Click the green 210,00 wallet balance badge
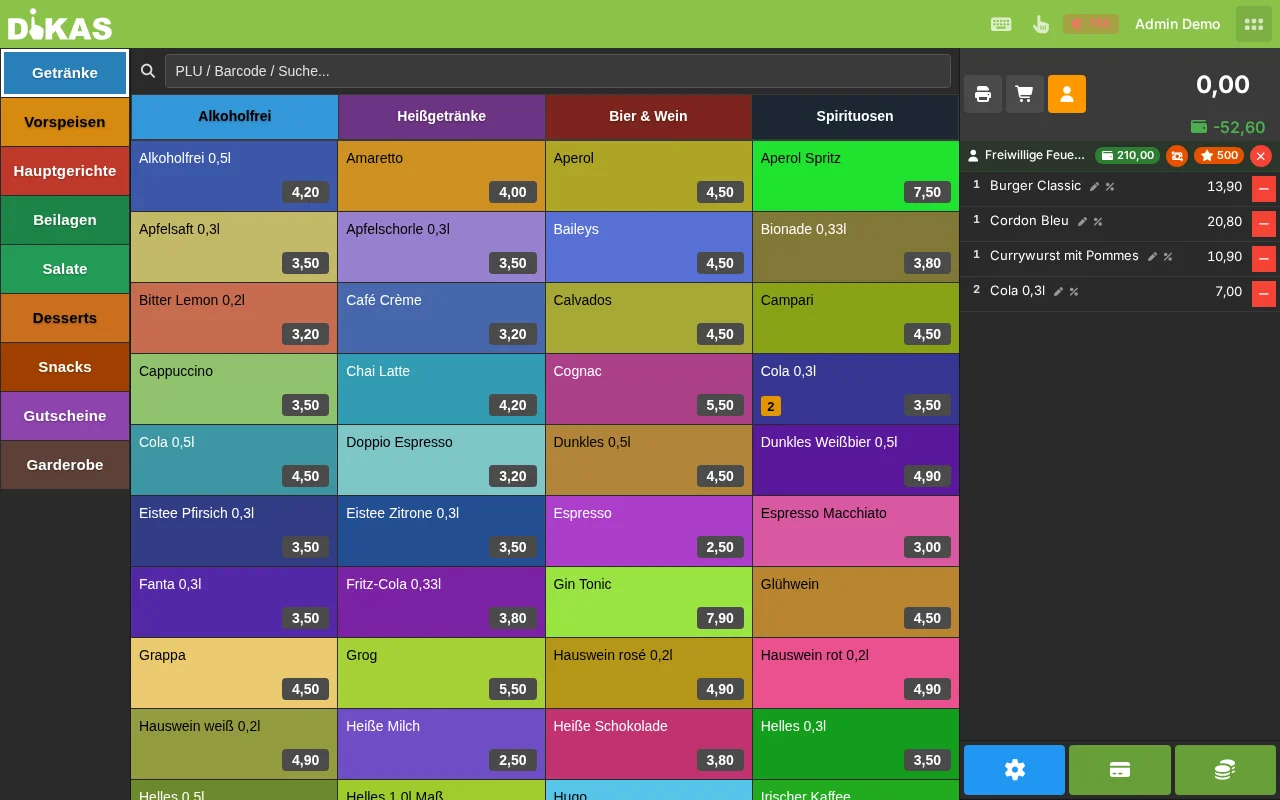1280x800 pixels. [1128, 155]
